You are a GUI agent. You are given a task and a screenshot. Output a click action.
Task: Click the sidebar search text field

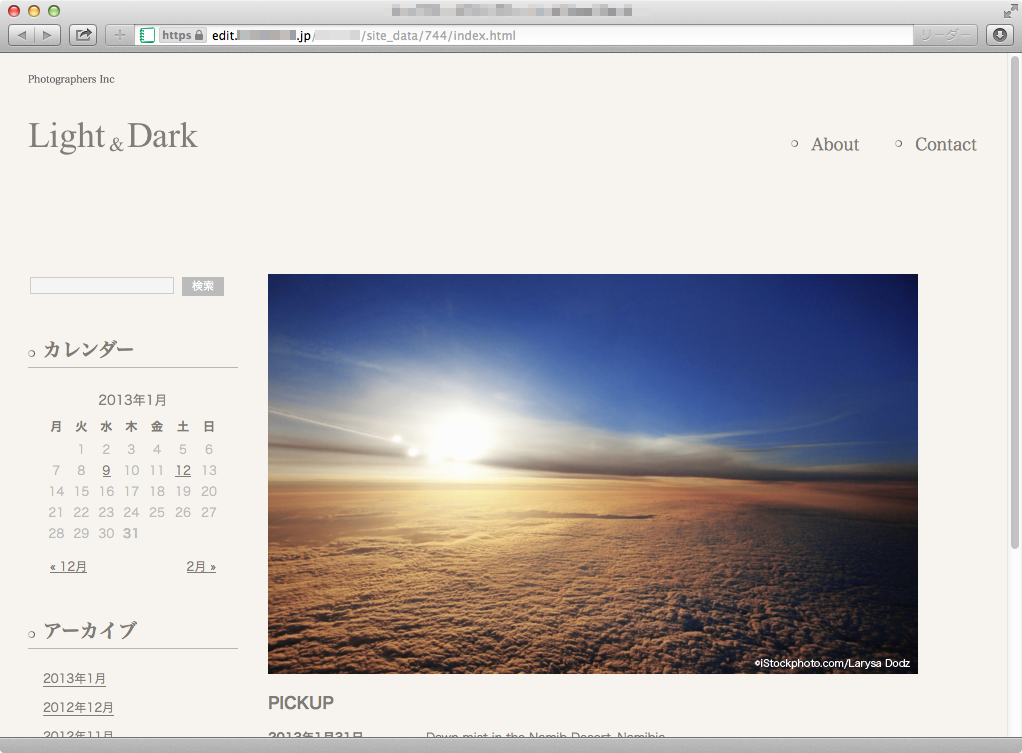(102, 286)
